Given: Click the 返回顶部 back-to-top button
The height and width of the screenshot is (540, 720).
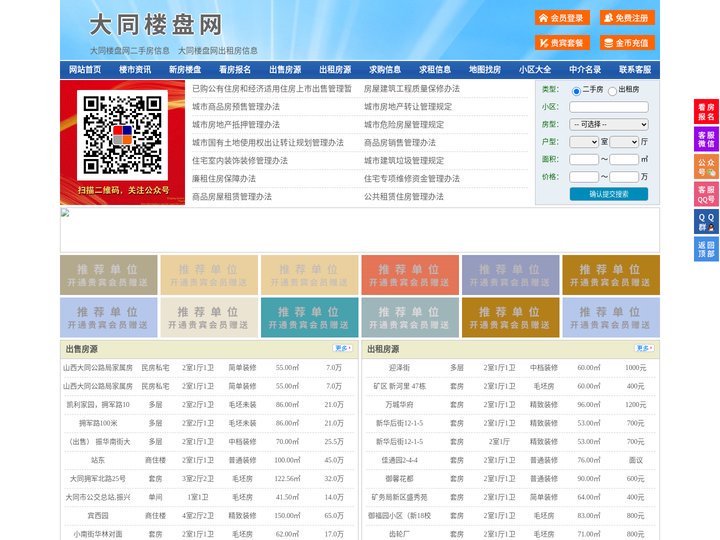Looking at the screenshot, I should 706,249.
